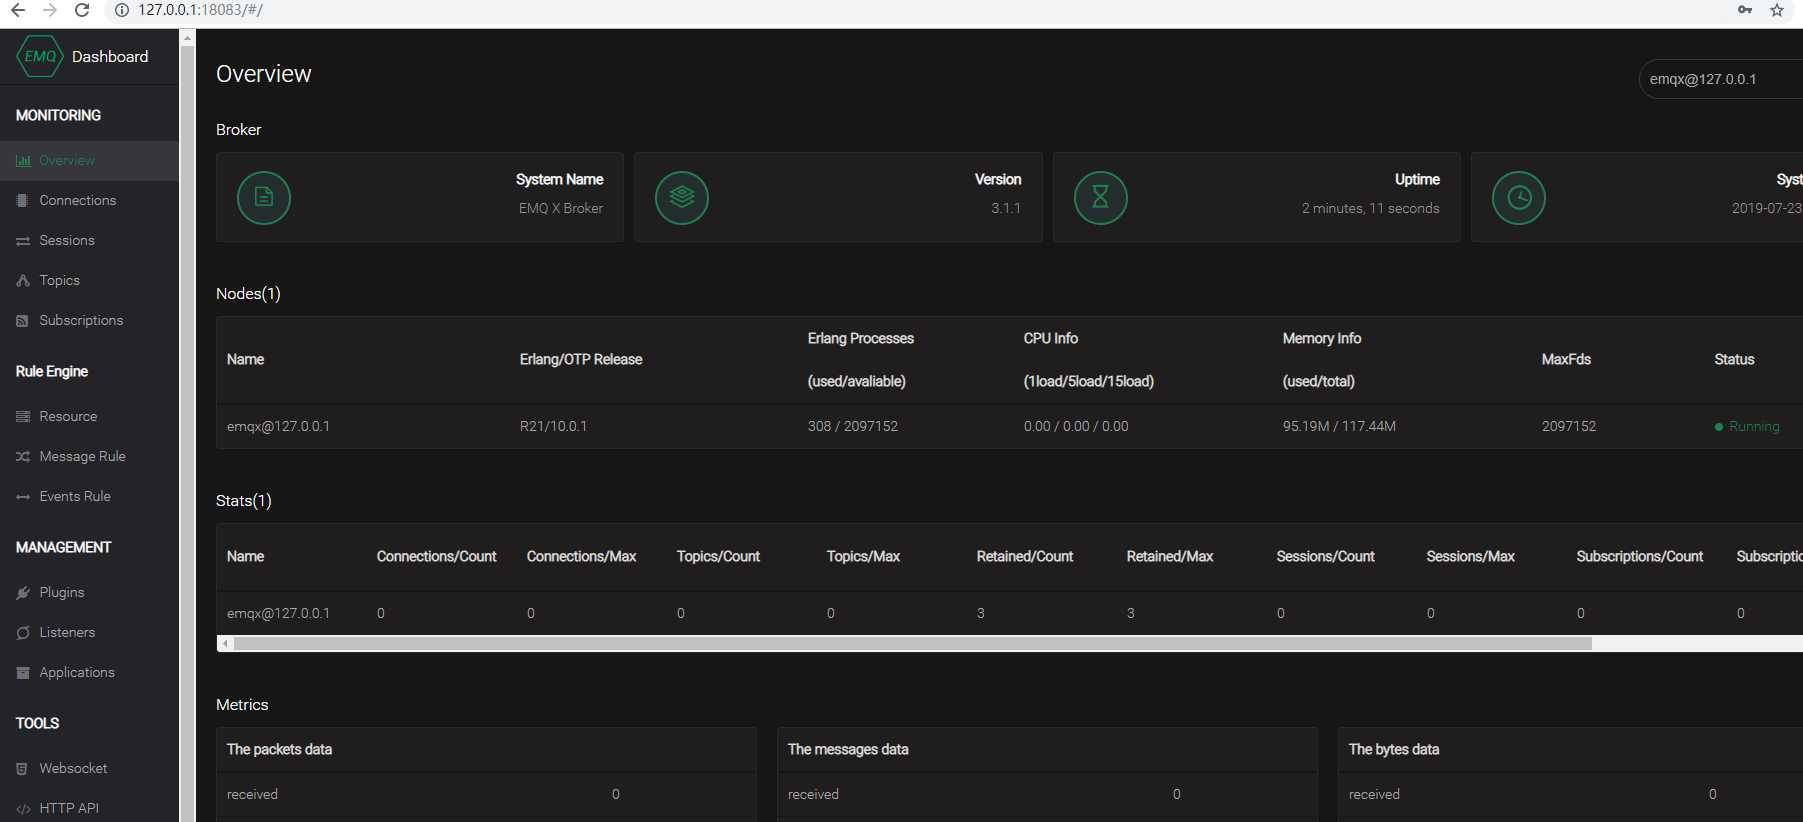The width and height of the screenshot is (1803, 822).
Task: Click the Sessions arrows icon
Action: [x=23, y=240]
